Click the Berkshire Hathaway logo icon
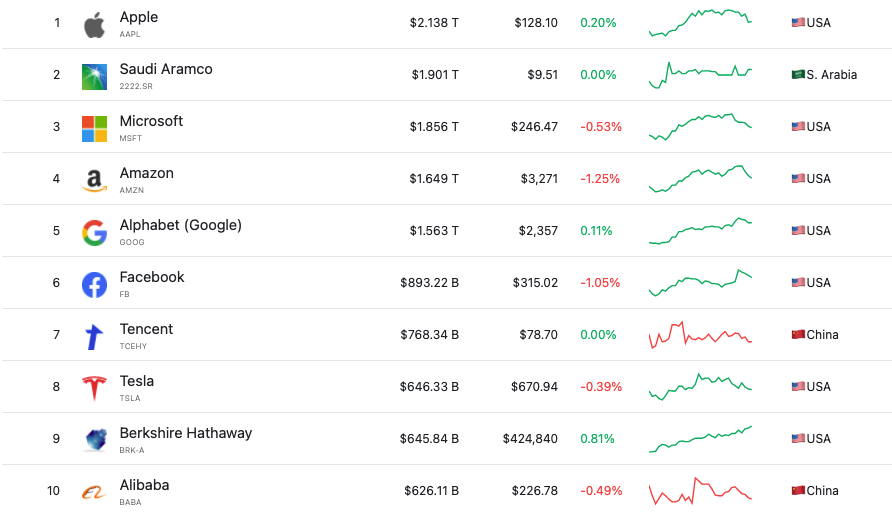The image size is (892, 513). (94, 440)
